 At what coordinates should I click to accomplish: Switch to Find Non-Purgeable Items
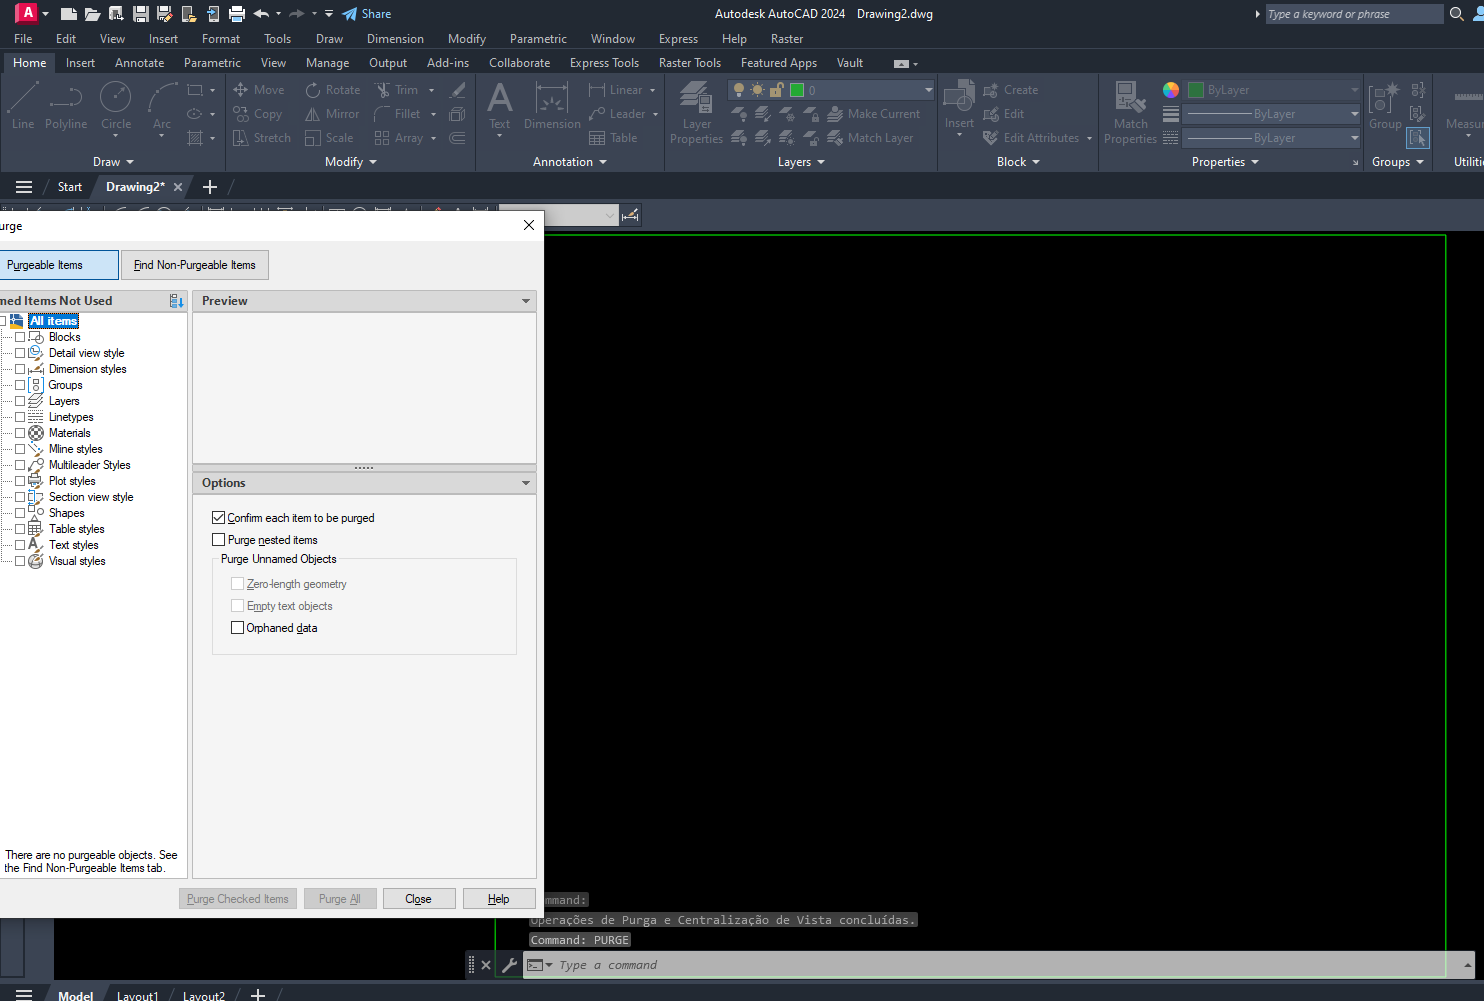coord(195,265)
